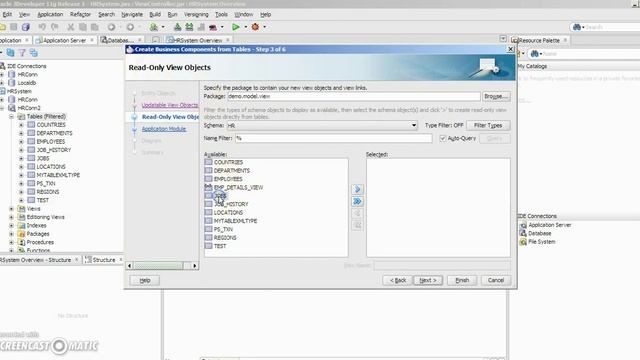Select DEPARTMENTS in the Available list
This screenshot has width=640, height=360.
point(231,171)
